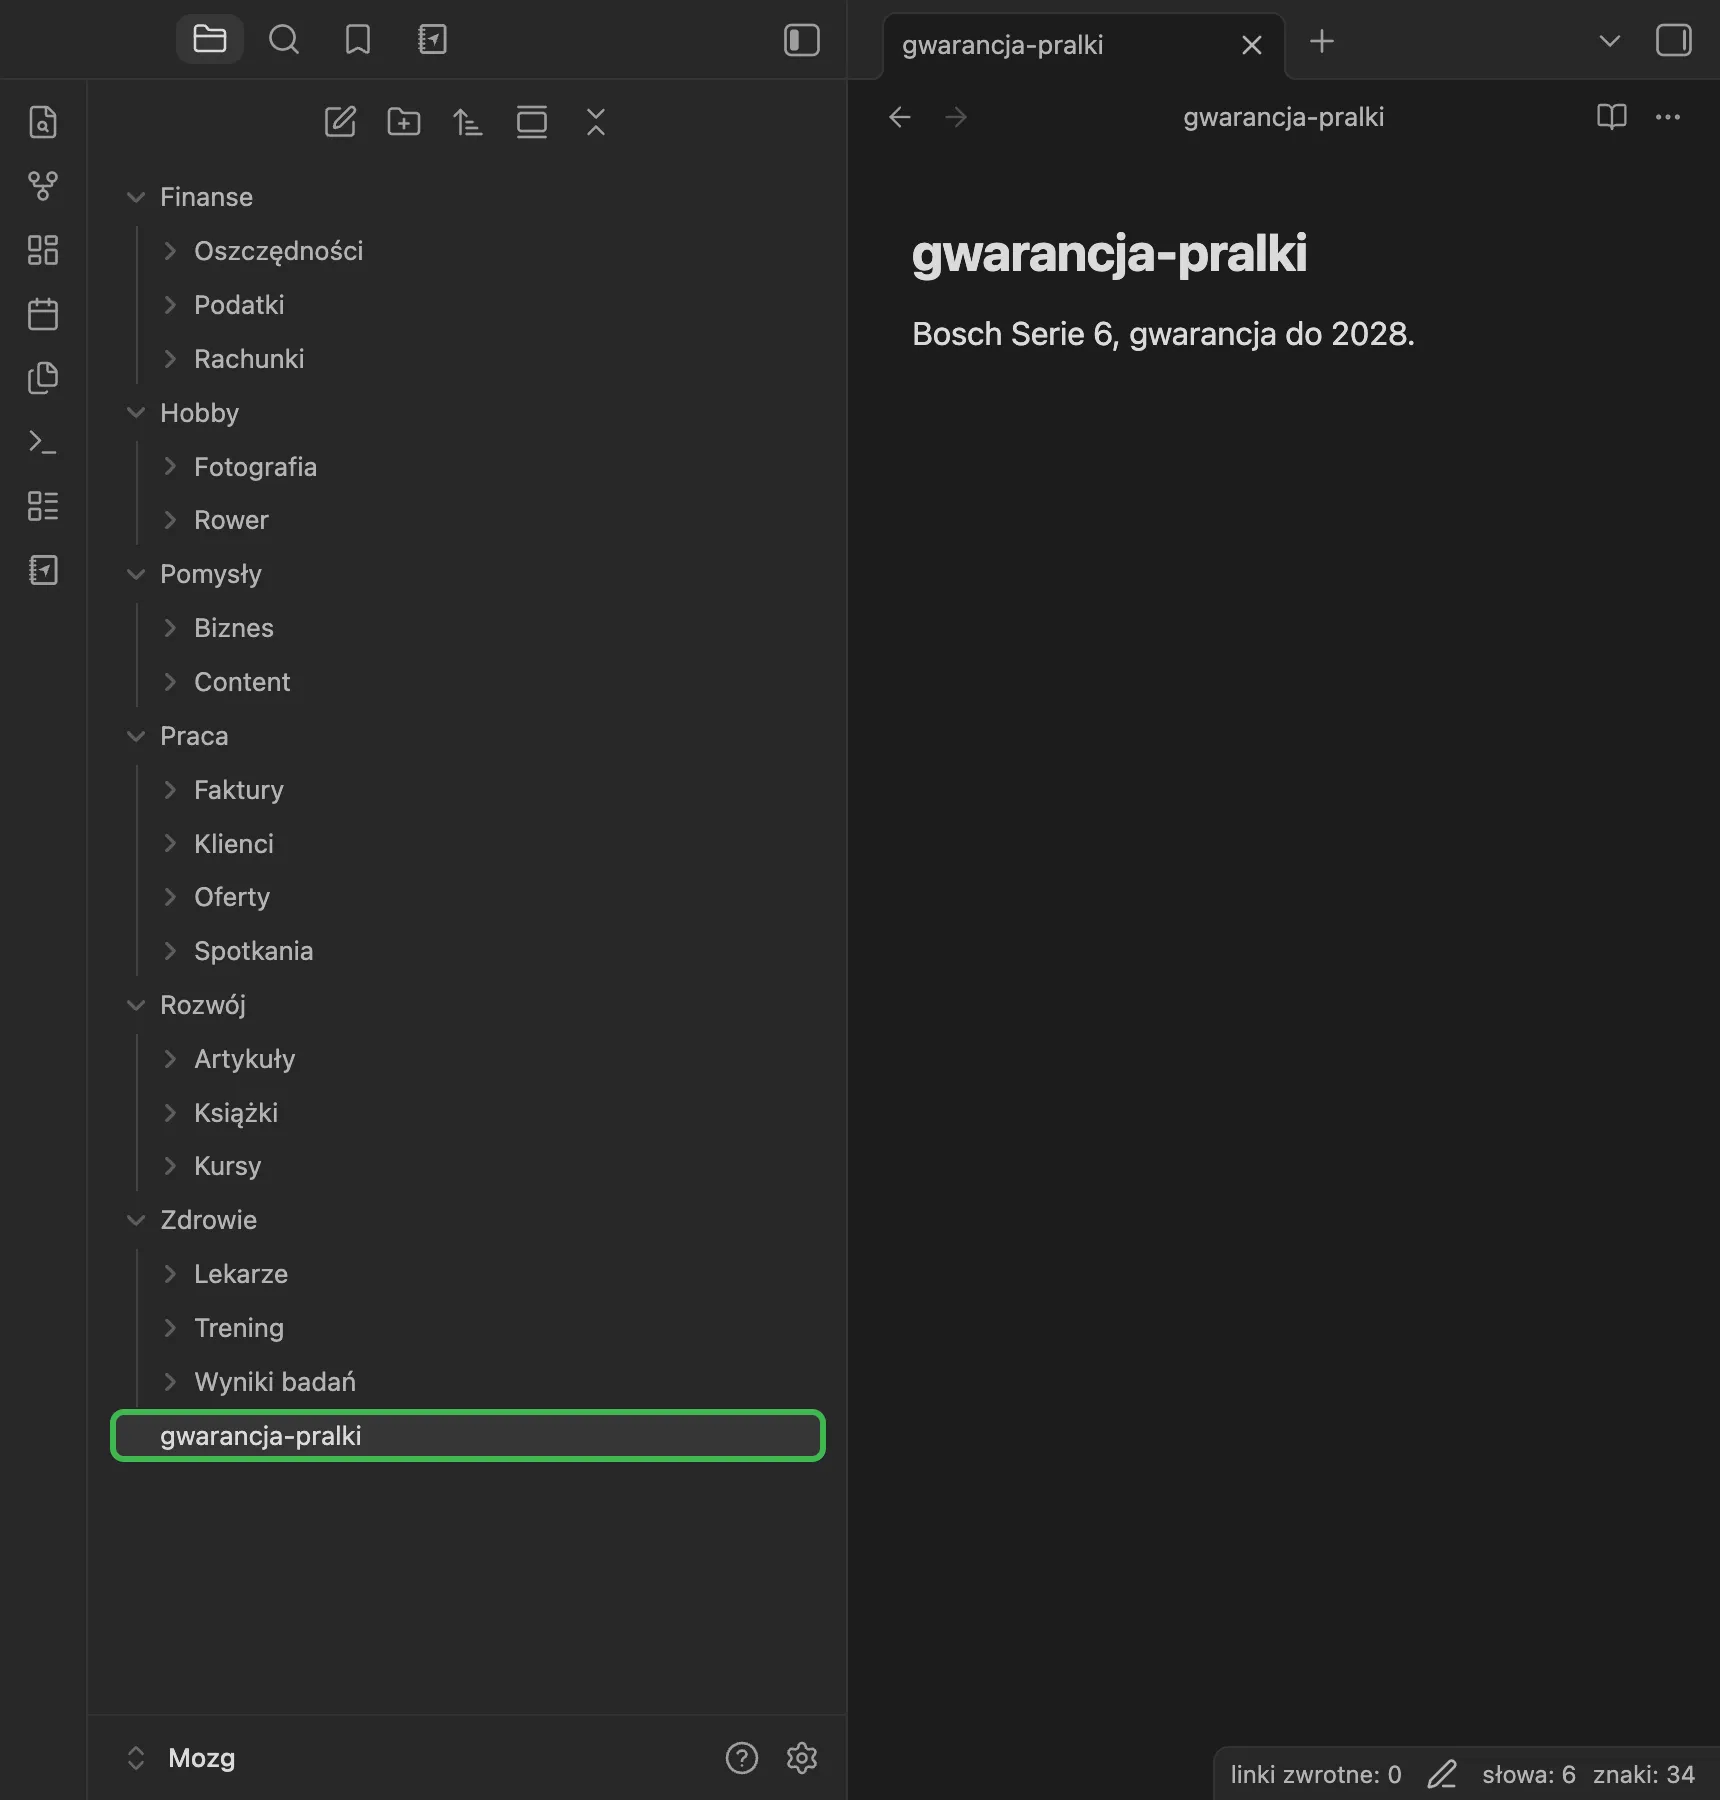
Task: Toggle the left sidebar collapse button
Action: pos(802,40)
